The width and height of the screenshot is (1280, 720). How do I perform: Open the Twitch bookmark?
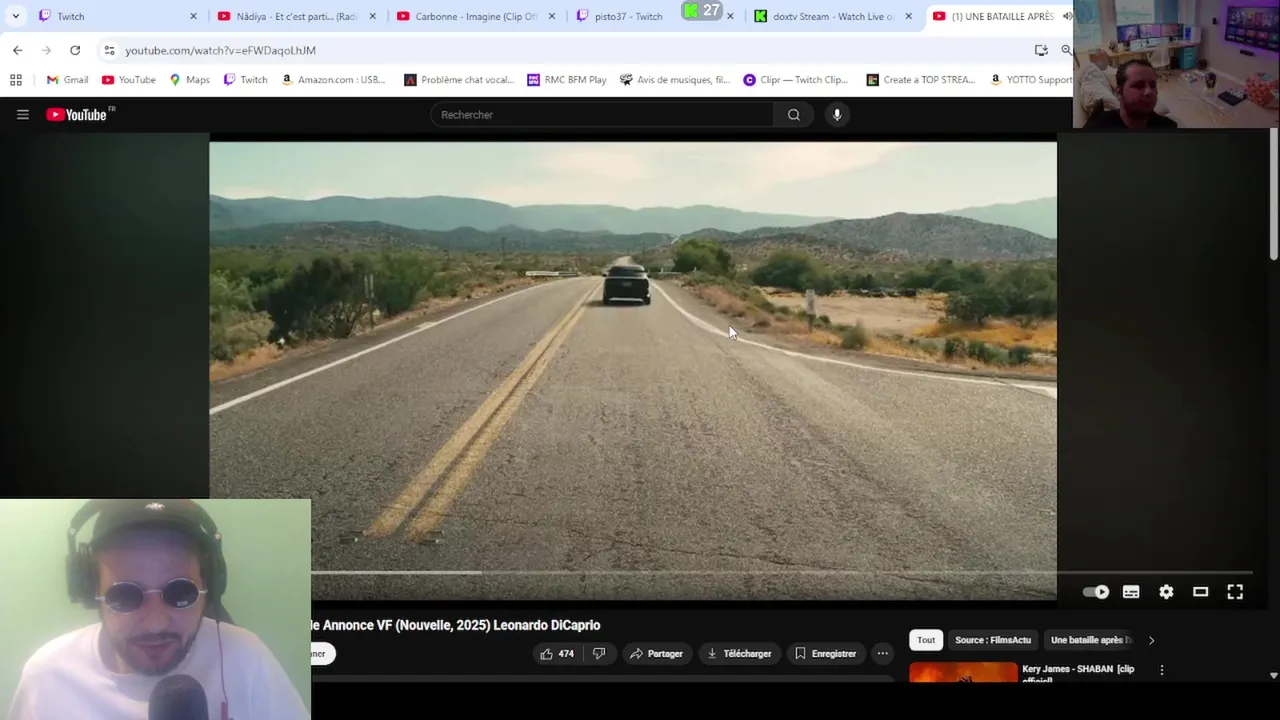pos(245,80)
